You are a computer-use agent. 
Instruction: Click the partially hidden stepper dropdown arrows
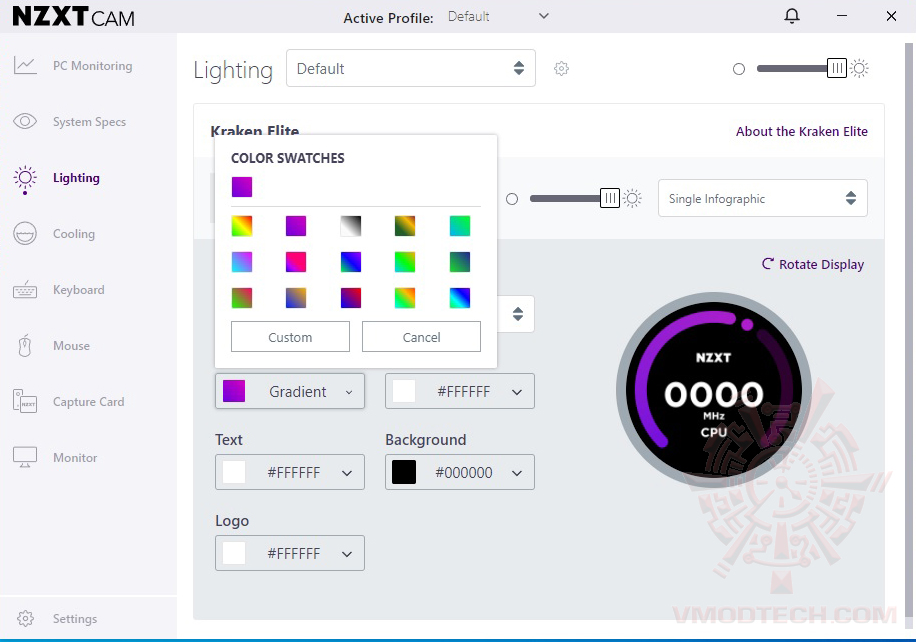[518, 314]
